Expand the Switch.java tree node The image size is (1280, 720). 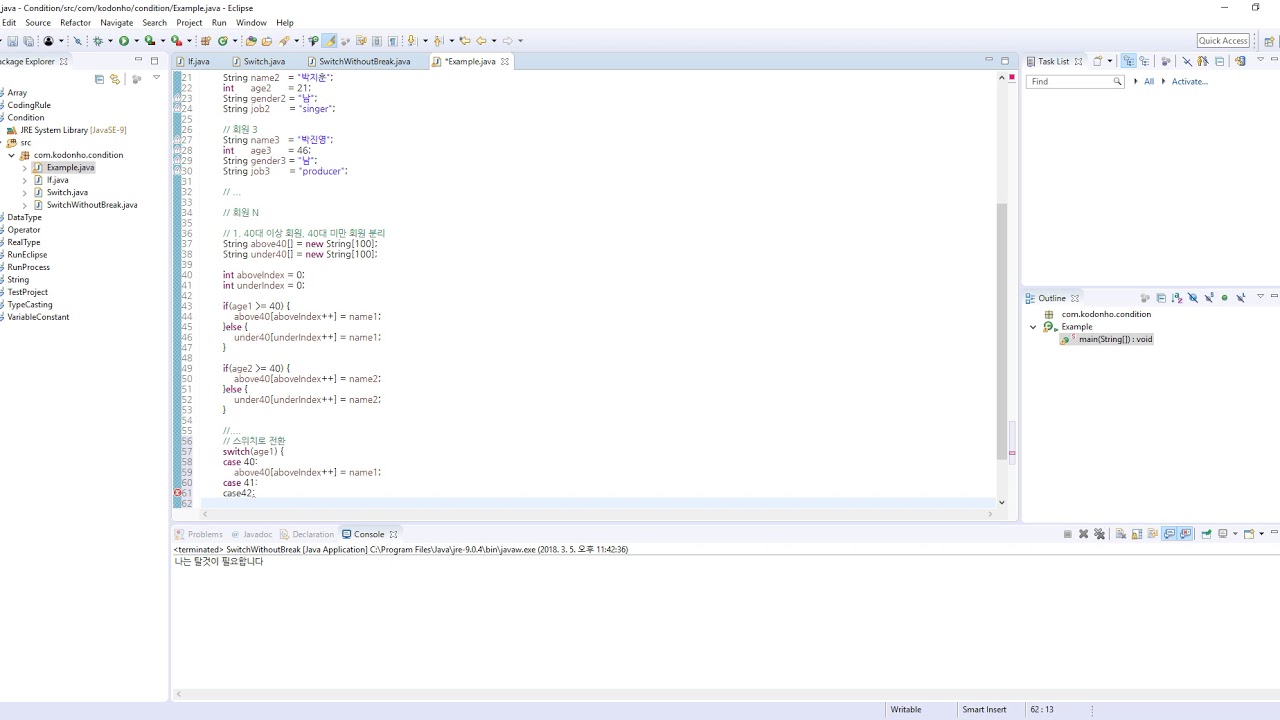pos(25,193)
